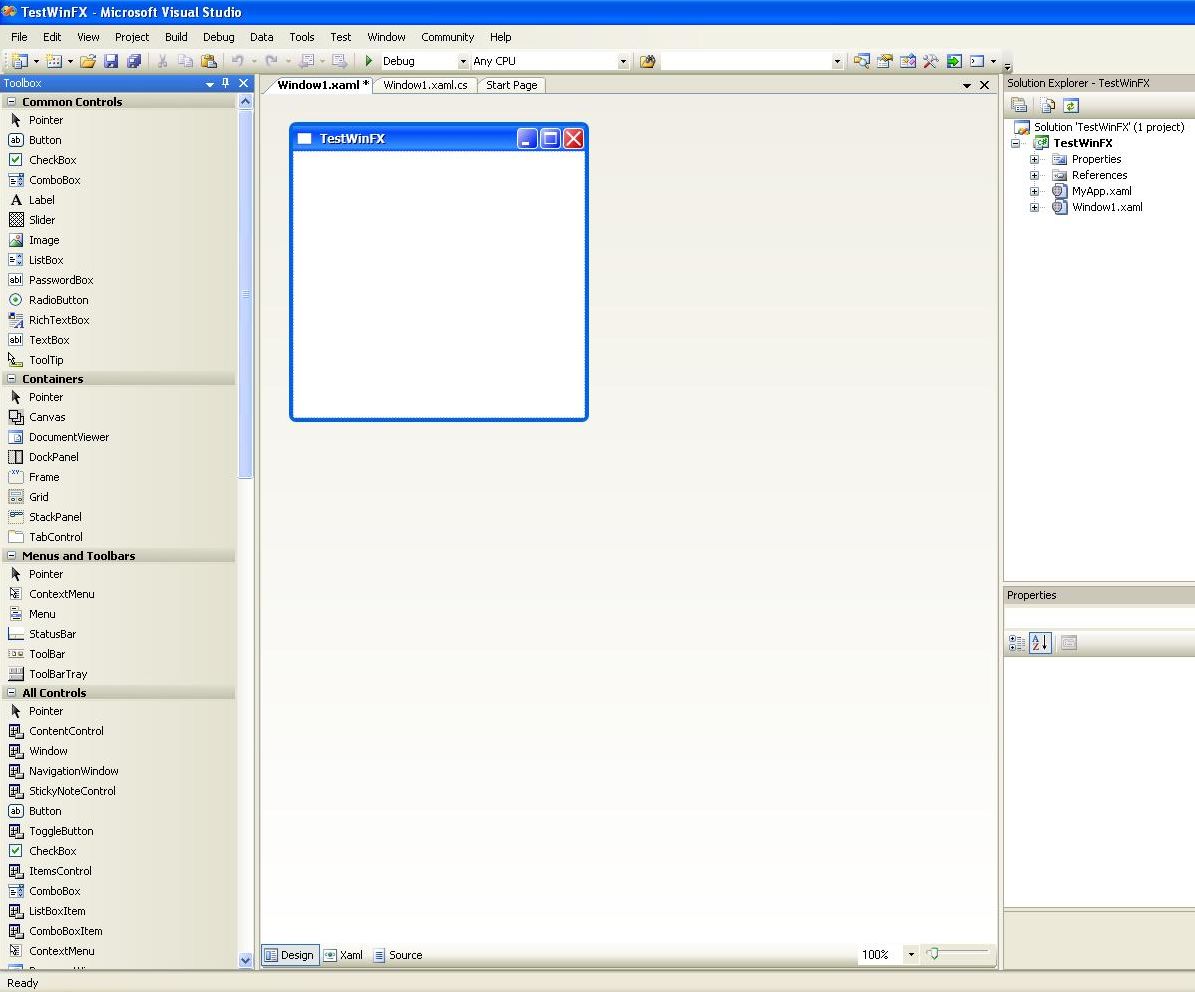Switch to the Window1.xaml.cs tab

coord(425,85)
